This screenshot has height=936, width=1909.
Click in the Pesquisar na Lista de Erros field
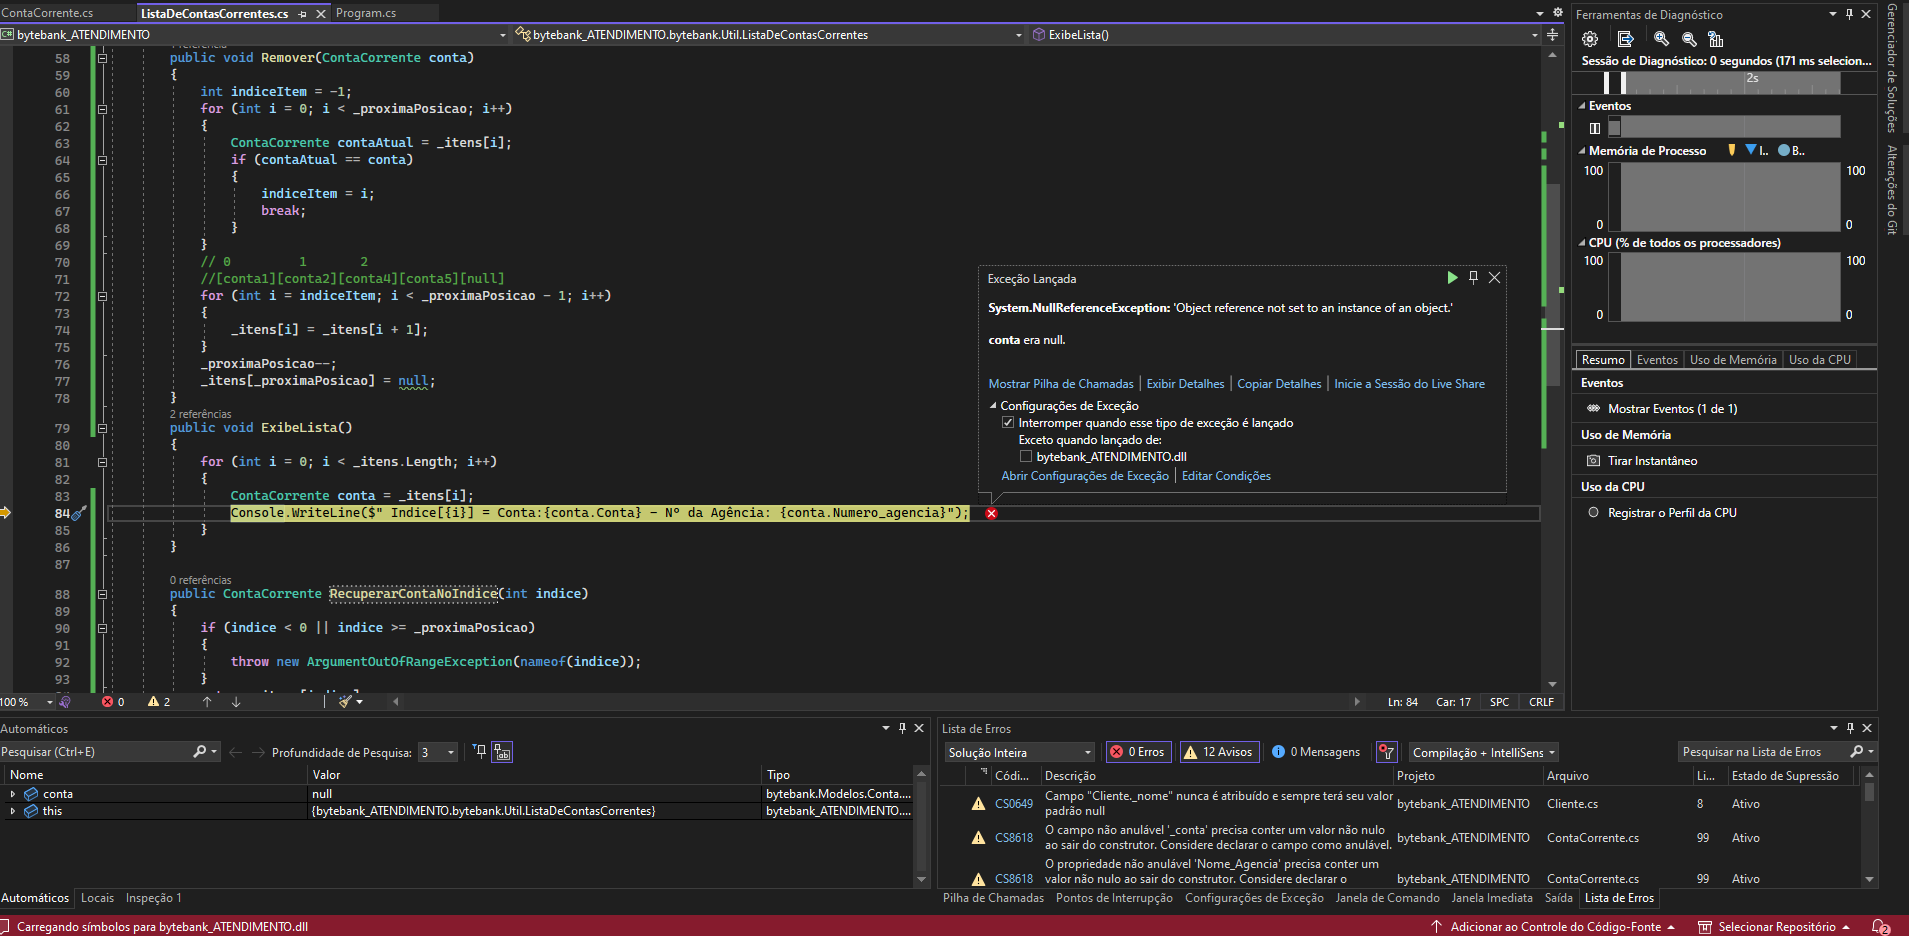coord(1765,752)
